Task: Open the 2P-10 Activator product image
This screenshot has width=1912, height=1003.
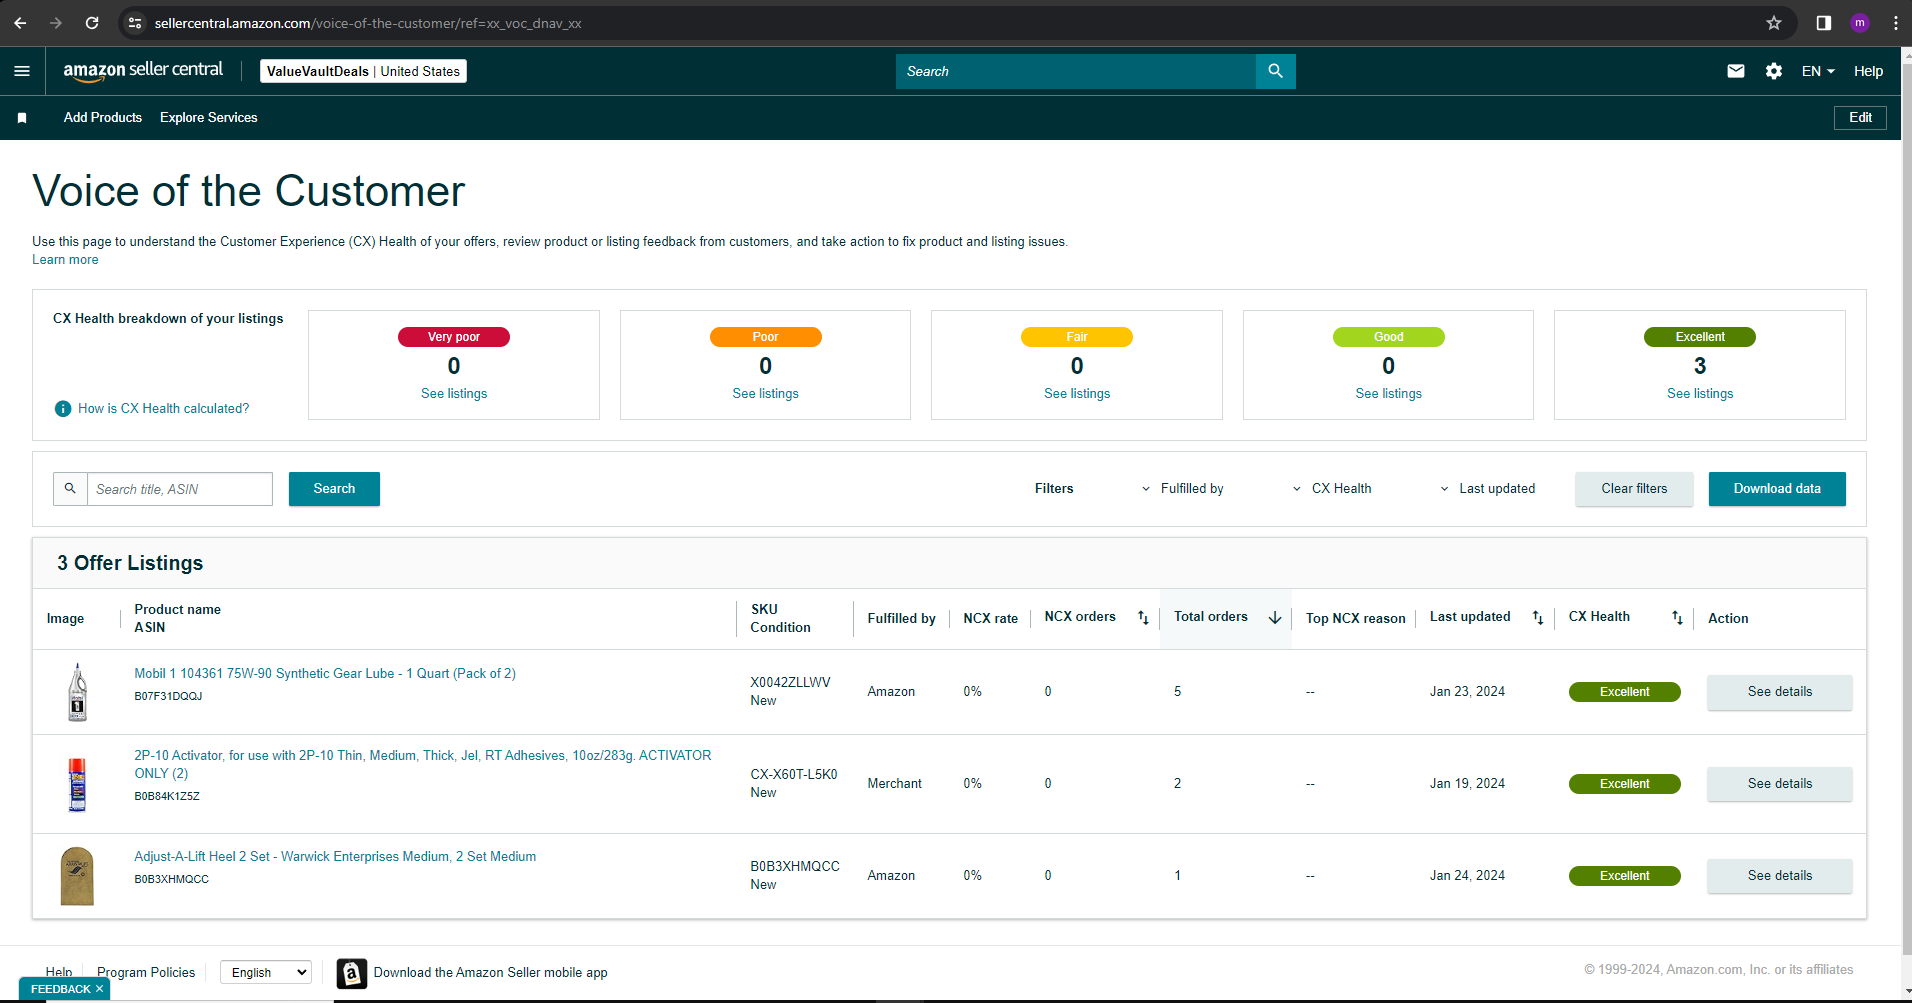Action: tap(77, 784)
